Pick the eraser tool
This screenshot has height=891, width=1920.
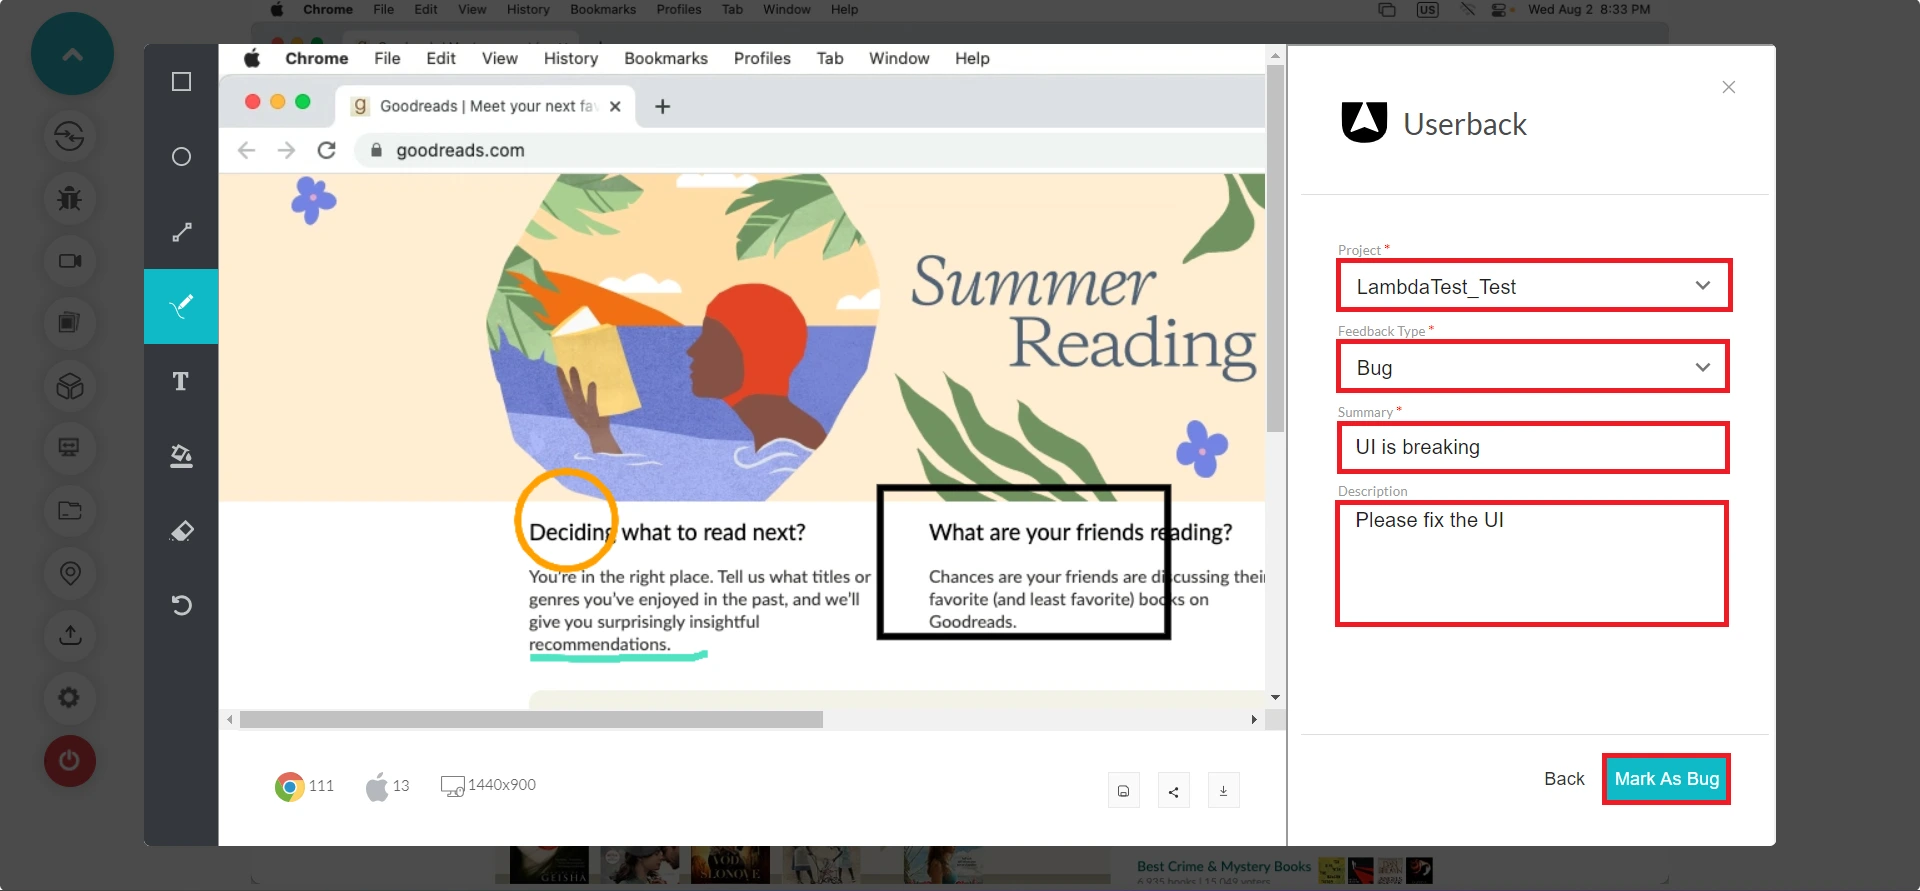coord(181,531)
